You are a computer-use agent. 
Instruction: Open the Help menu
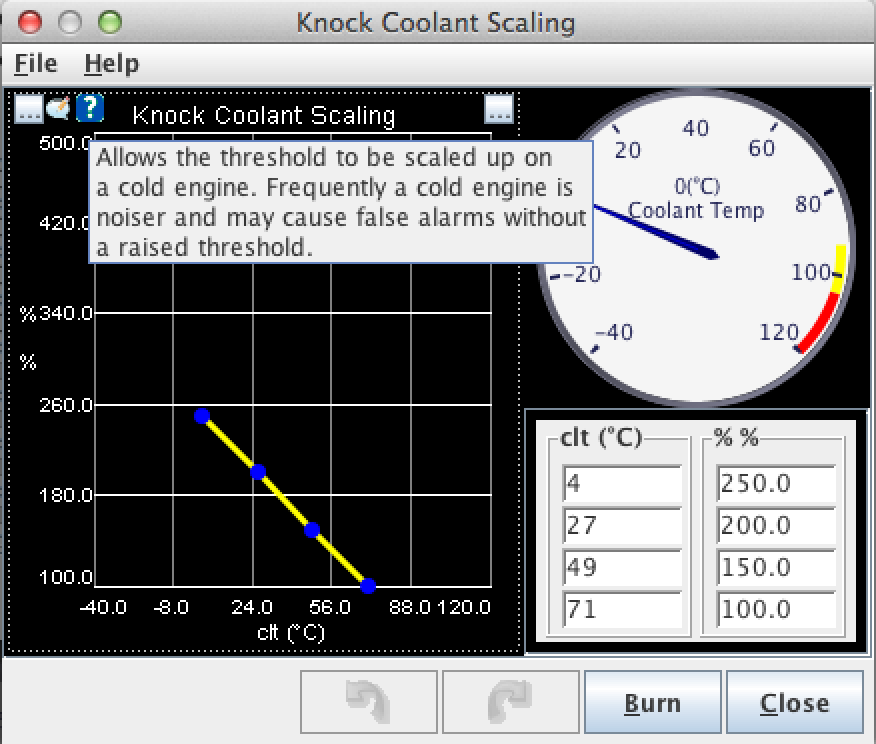111,63
